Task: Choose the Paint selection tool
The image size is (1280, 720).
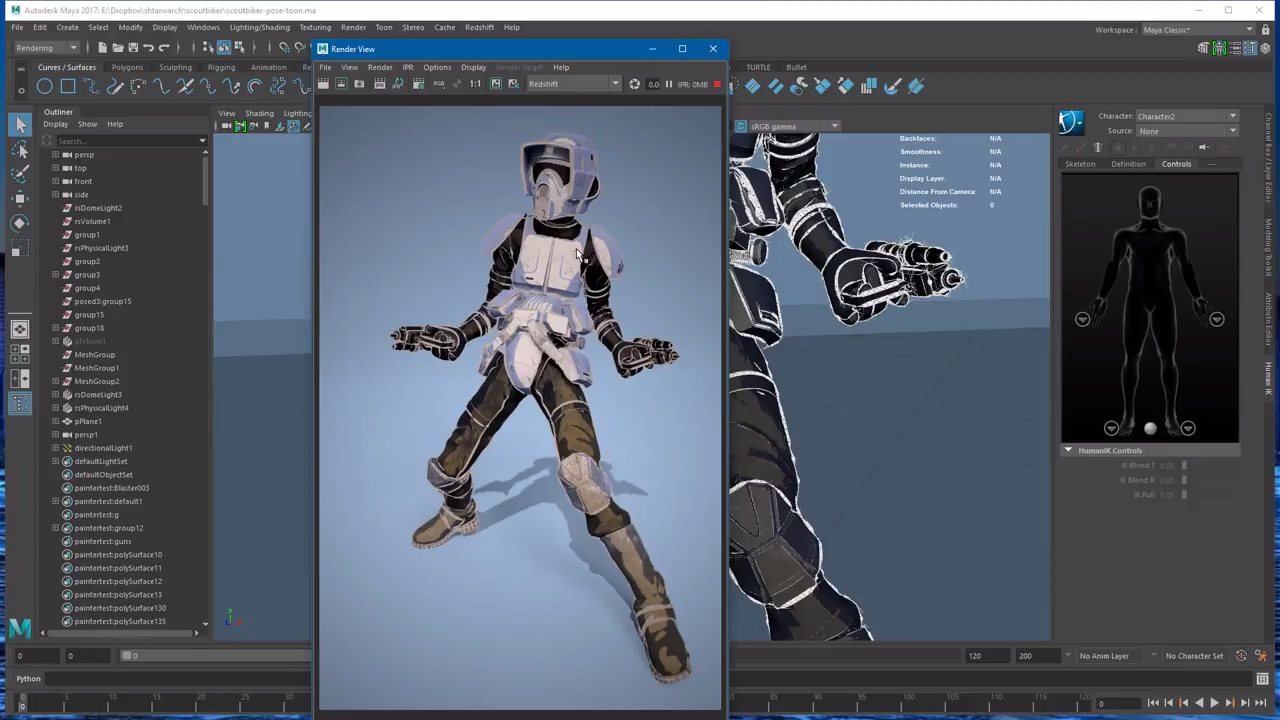Action: (20, 174)
